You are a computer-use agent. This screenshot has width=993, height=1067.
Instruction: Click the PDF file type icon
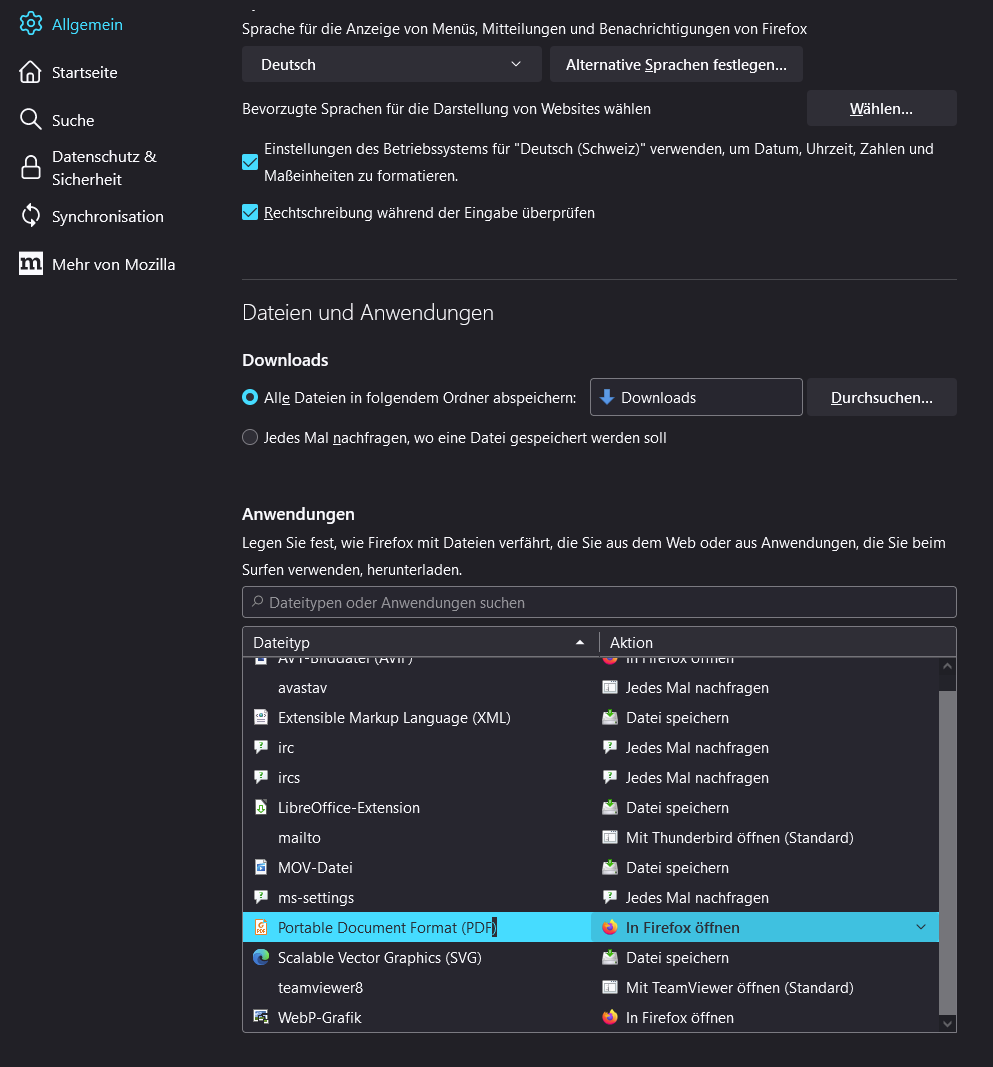[x=261, y=928]
